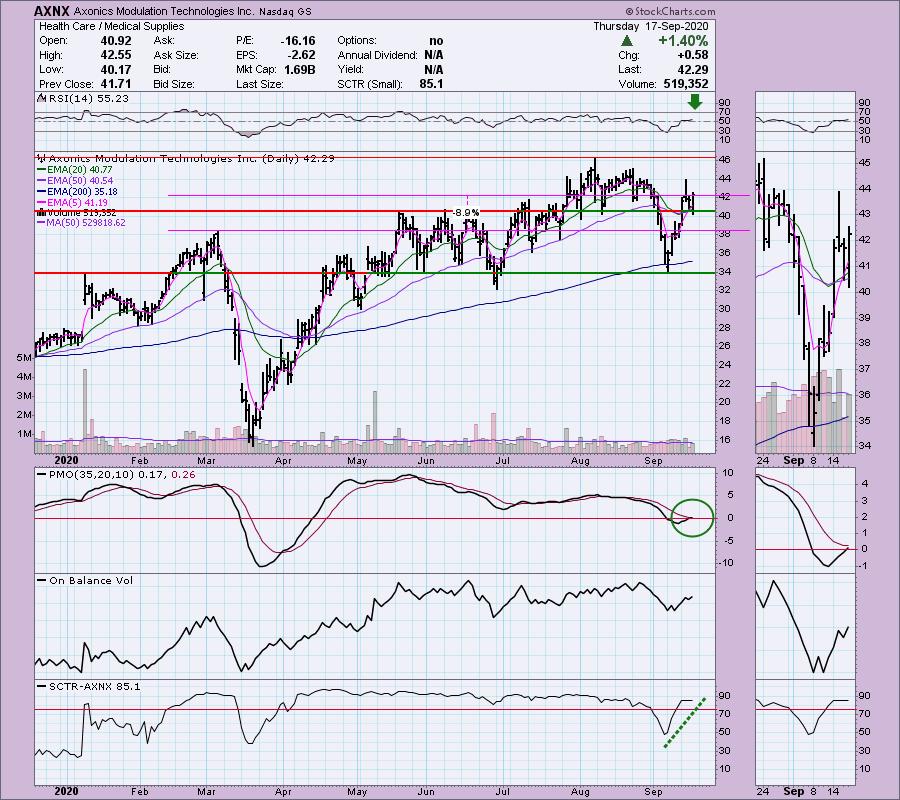Click the Last price 42.29 in header
This screenshot has height=800, width=900.
pos(693,69)
